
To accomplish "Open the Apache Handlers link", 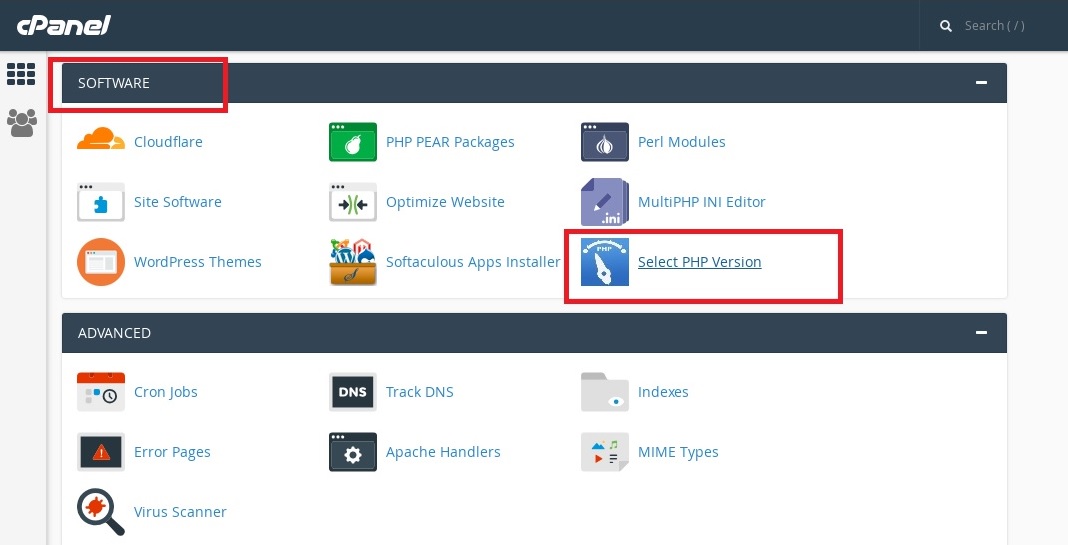I will pos(443,452).
